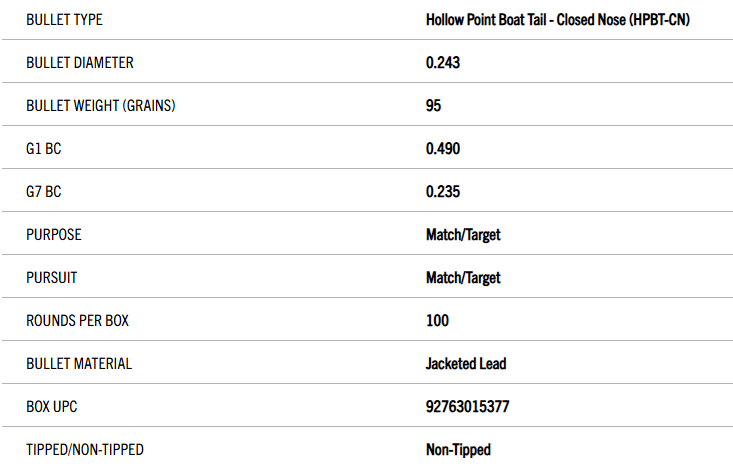Screen dimensions: 733x469
Task: Click the PURPOSE row label
Action: (54, 234)
